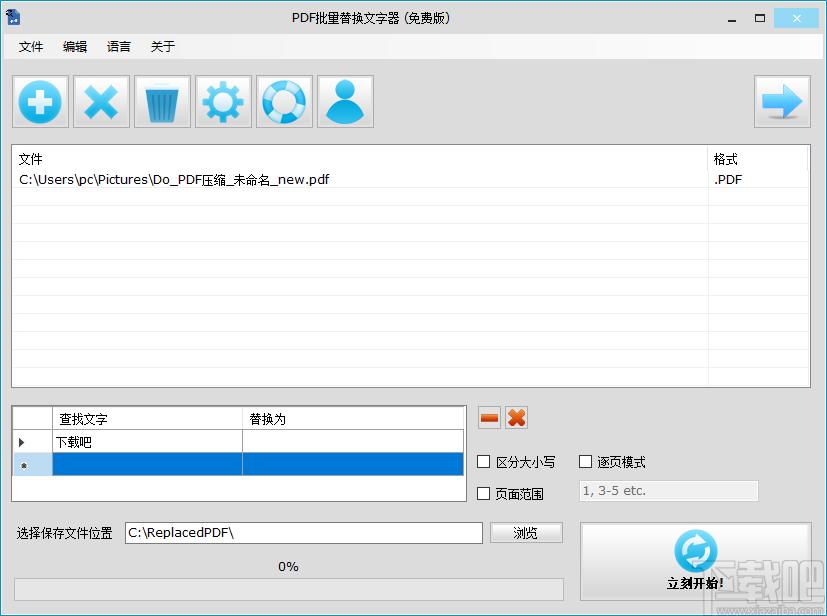Click the user profile icon
The height and width of the screenshot is (616, 827).
click(345, 101)
